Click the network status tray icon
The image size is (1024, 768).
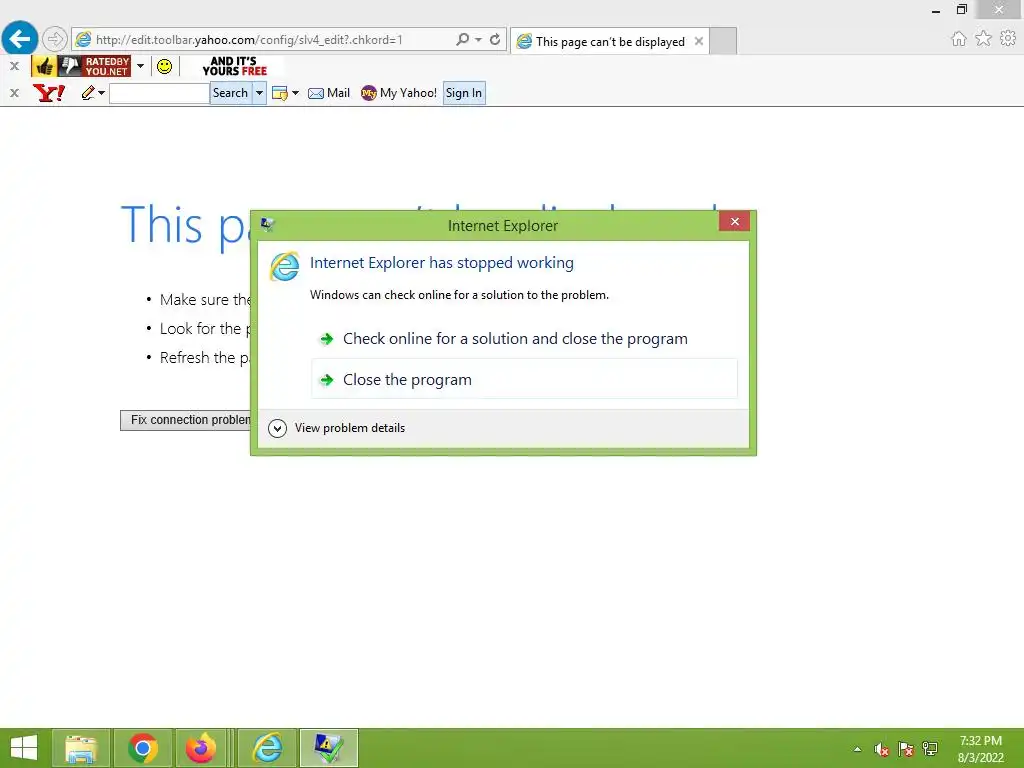tap(930, 749)
